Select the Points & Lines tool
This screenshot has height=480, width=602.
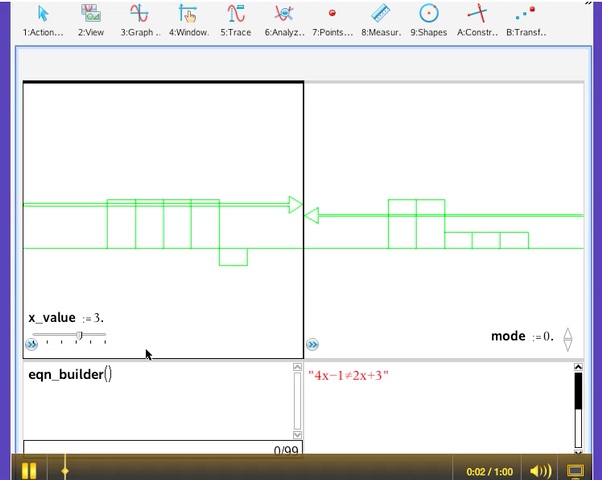point(332,14)
